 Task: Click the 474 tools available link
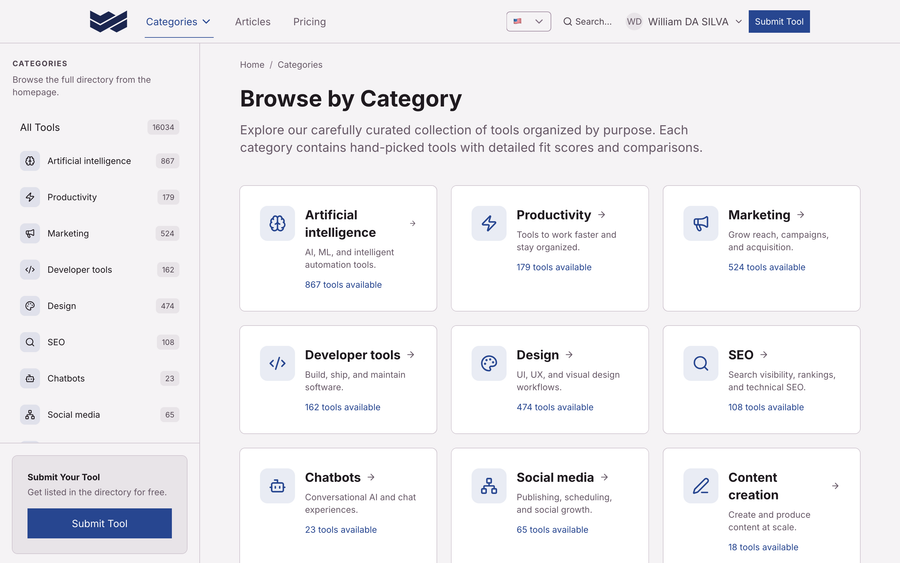point(555,407)
